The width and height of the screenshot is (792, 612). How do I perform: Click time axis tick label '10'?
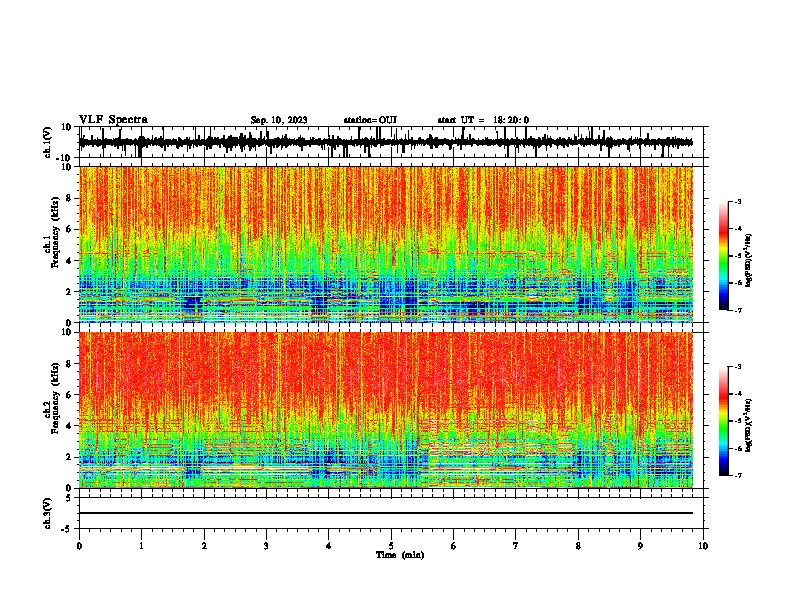703,546
